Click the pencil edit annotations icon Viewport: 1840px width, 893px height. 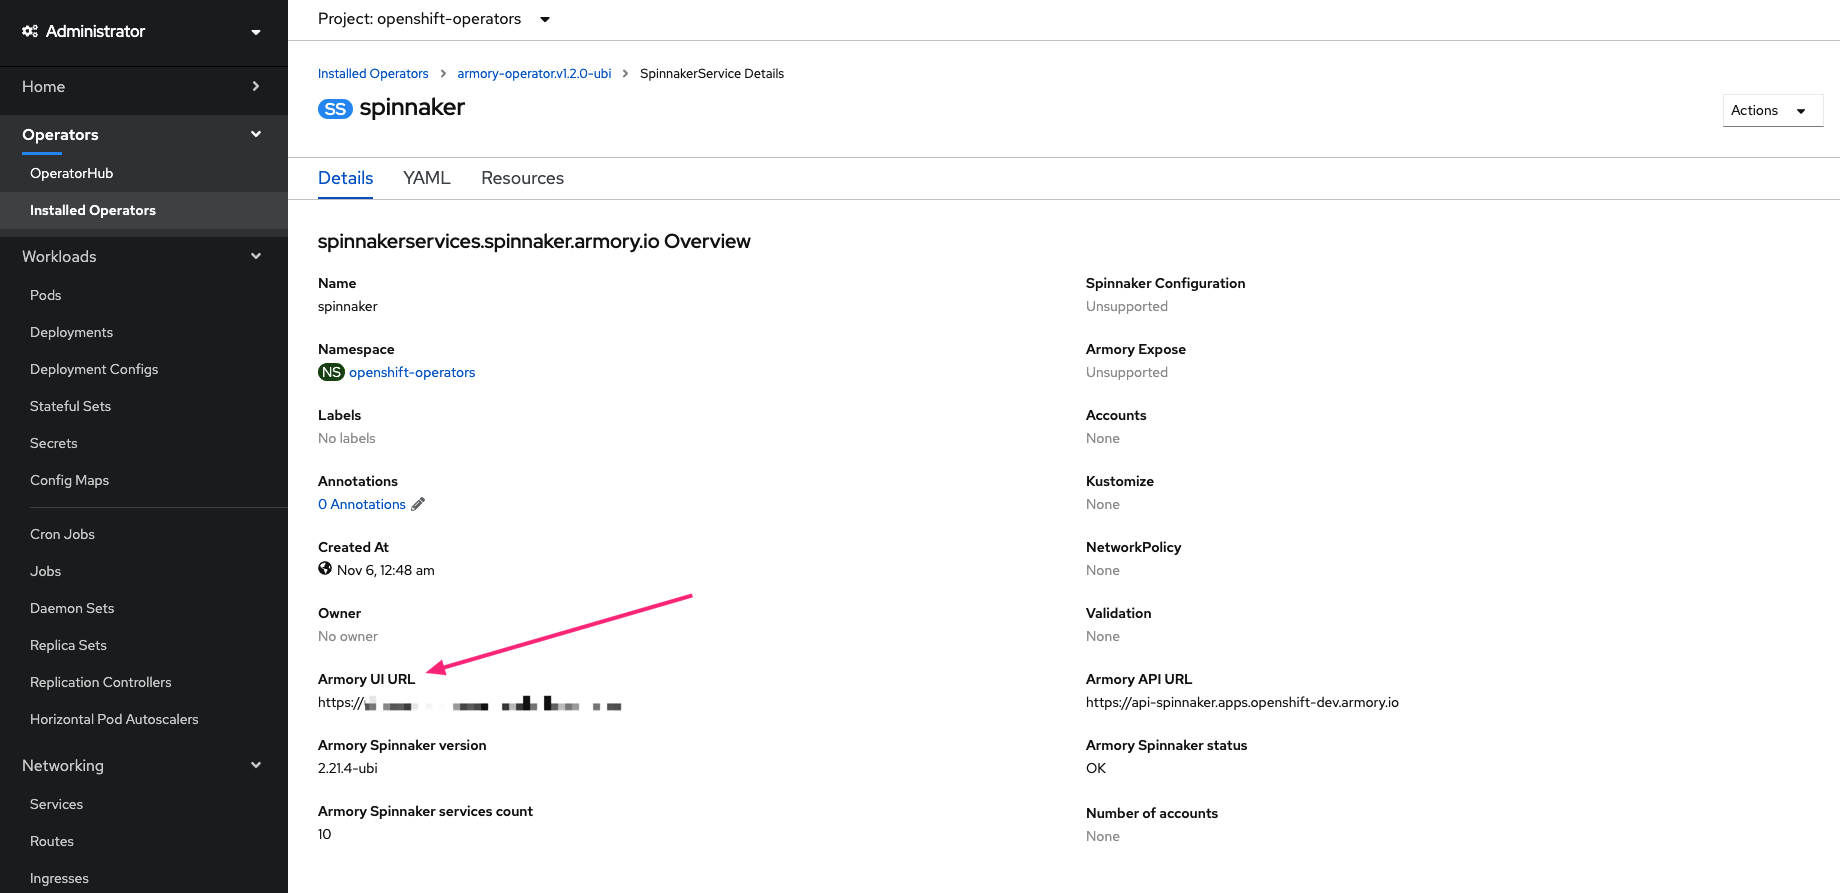pos(418,504)
